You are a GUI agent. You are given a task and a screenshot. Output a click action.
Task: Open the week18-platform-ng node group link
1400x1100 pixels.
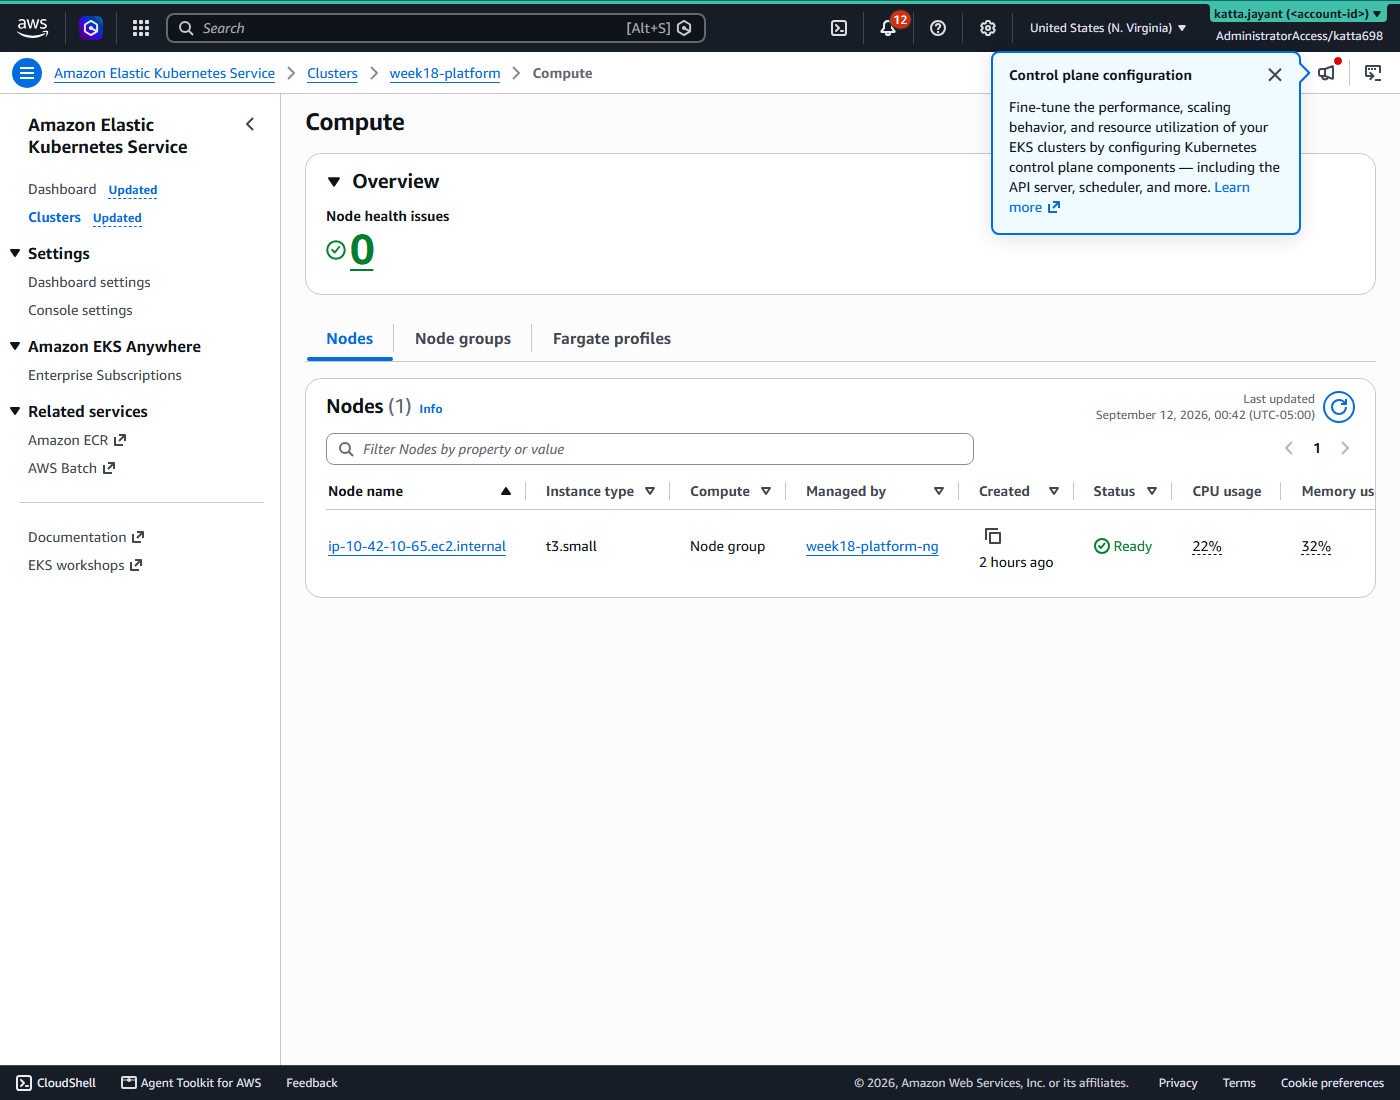tap(872, 546)
